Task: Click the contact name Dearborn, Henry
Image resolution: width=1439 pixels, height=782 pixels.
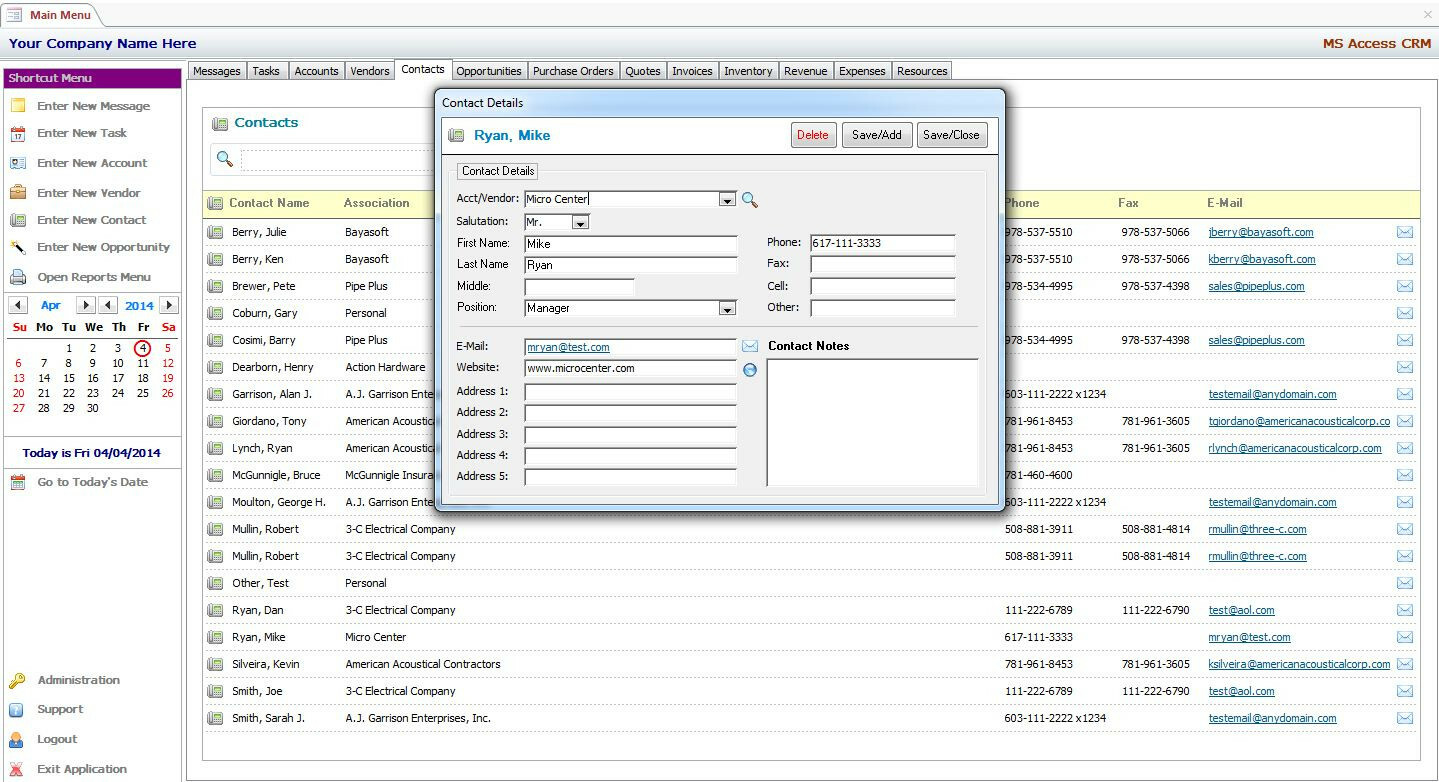Action: point(273,367)
